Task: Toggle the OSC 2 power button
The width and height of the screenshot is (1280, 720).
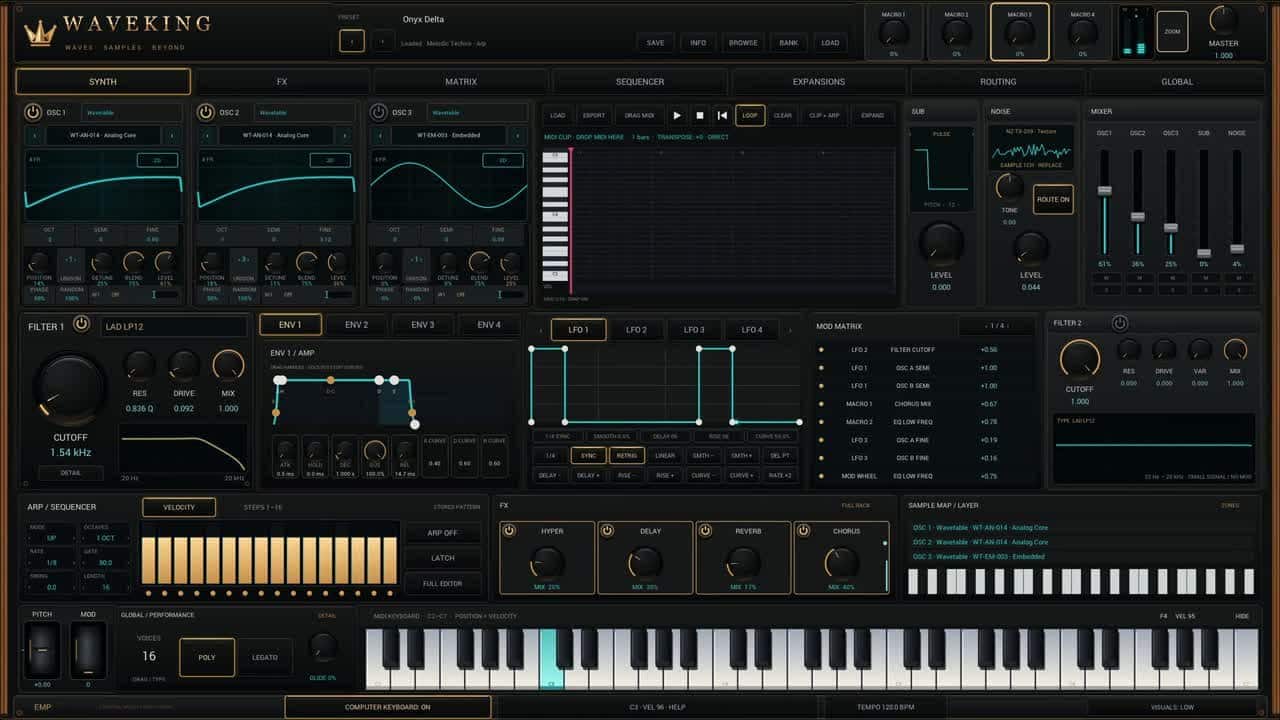Action: [x=205, y=113]
